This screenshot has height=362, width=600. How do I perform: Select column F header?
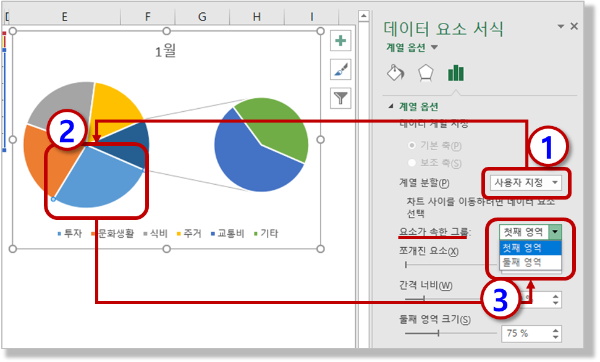(x=148, y=16)
